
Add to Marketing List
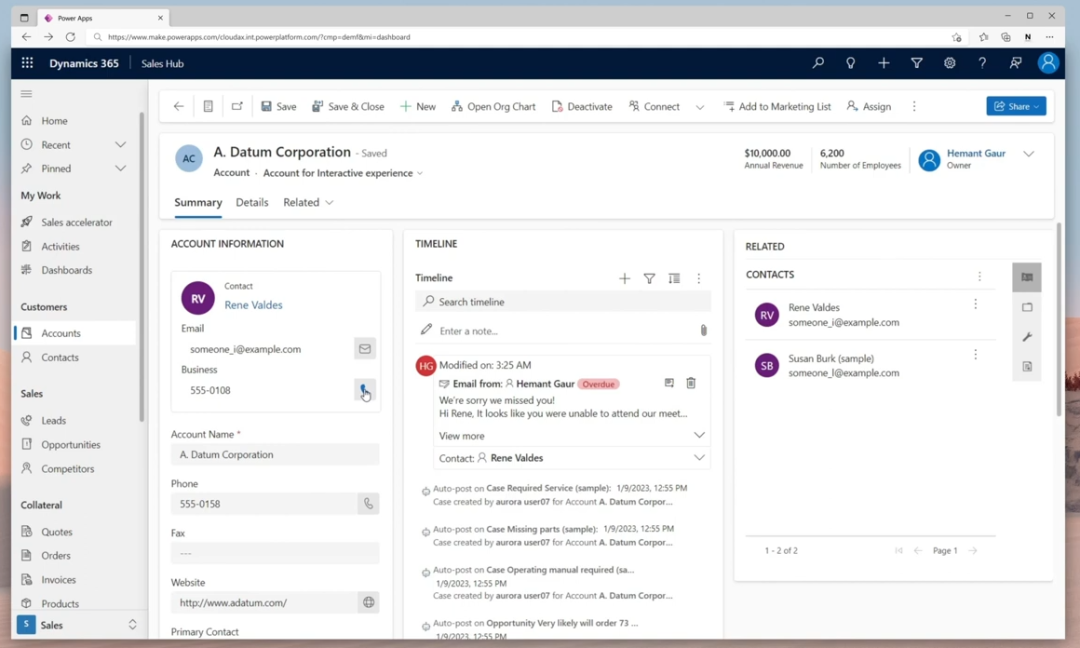tap(777, 106)
